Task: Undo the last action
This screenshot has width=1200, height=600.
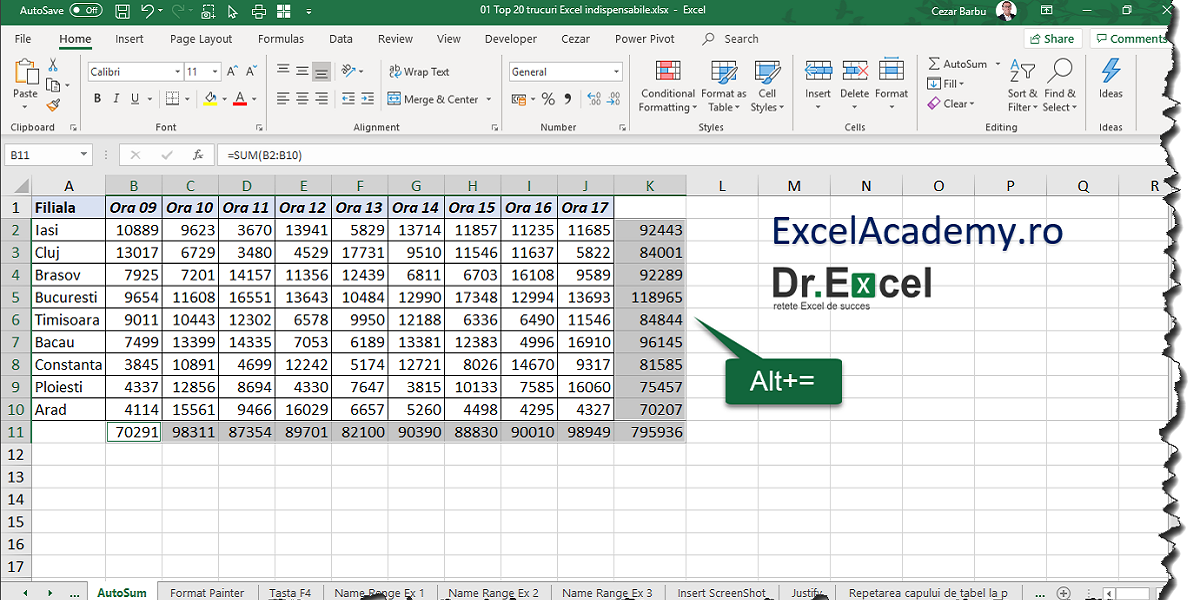Action: 147,11
